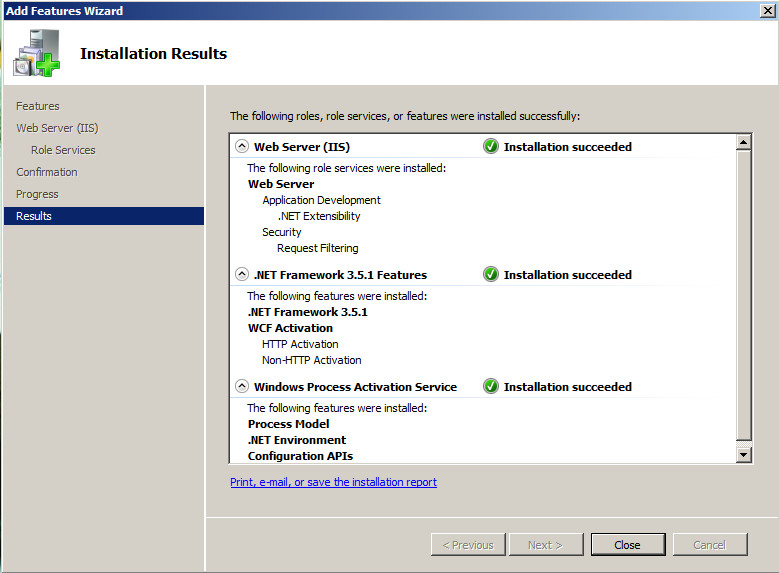The height and width of the screenshot is (573, 779).
Task: Click the 'HTTP Activation' entry
Action: coord(300,344)
